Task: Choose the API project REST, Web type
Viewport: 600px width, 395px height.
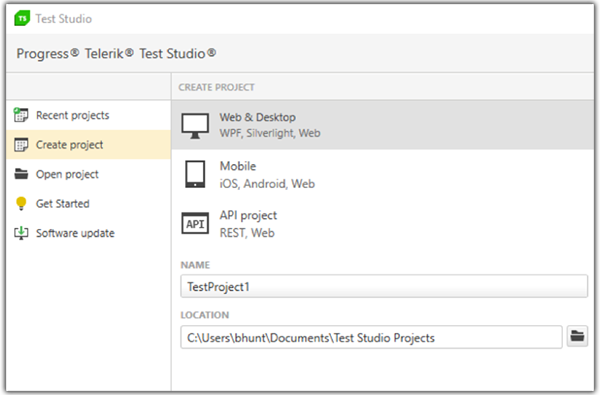Action: (x=383, y=224)
